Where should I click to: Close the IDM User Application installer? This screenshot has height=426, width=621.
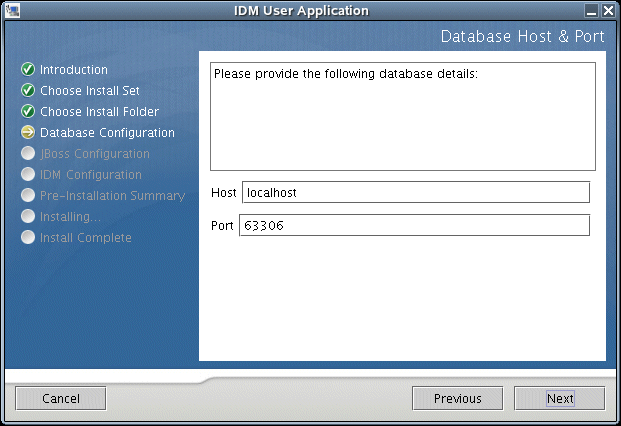point(608,11)
